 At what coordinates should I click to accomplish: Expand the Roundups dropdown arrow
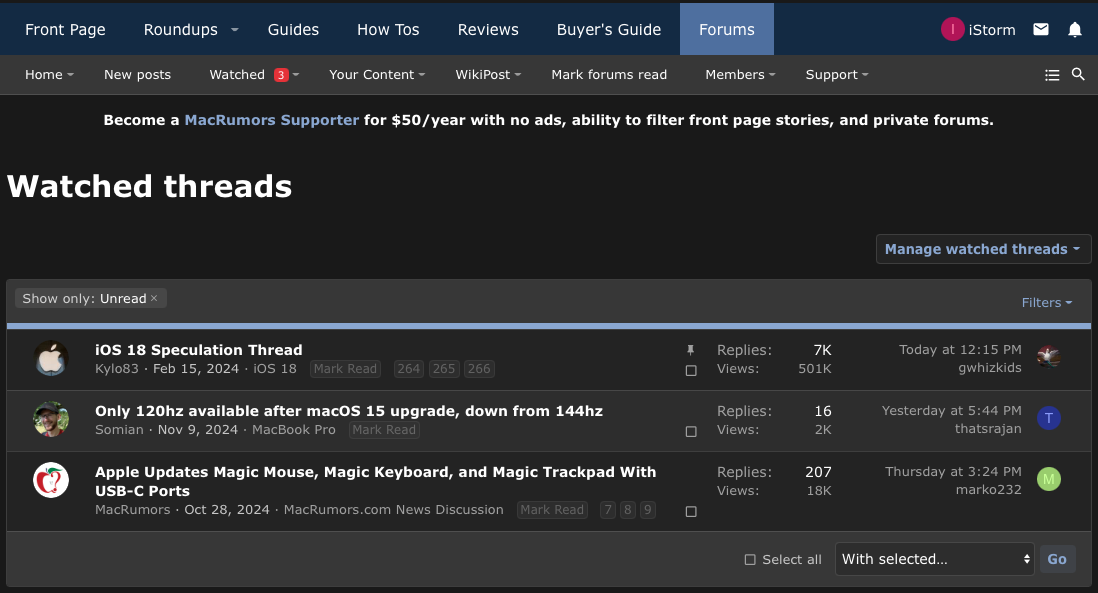pos(235,29)
